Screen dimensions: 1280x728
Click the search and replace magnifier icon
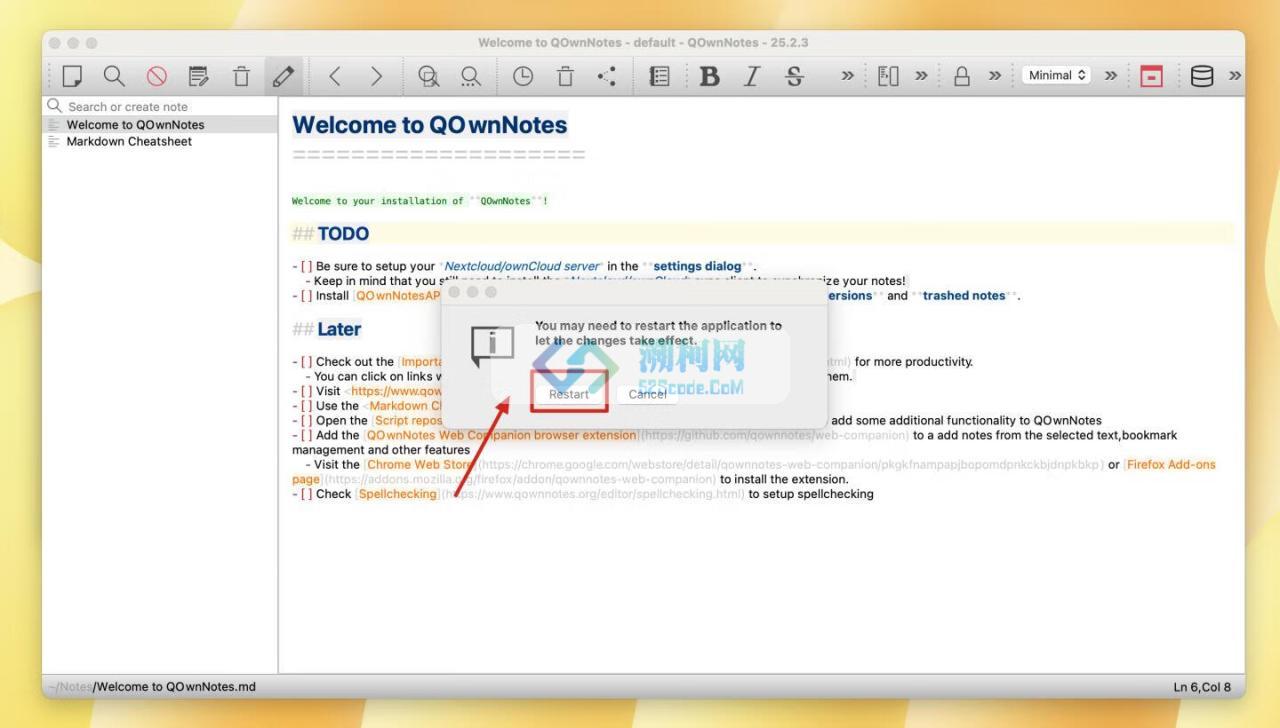(x=470, y=76)
